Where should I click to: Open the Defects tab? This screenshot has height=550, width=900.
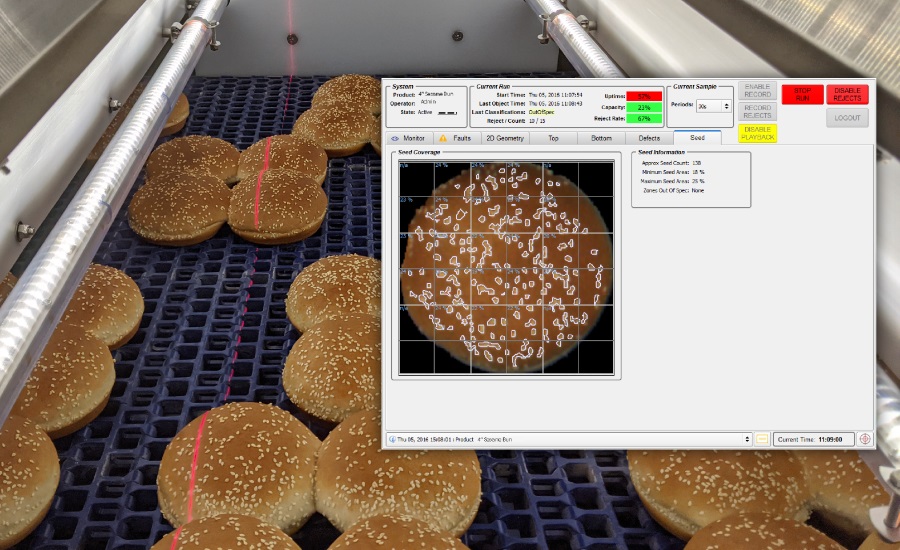coord(649,138)
